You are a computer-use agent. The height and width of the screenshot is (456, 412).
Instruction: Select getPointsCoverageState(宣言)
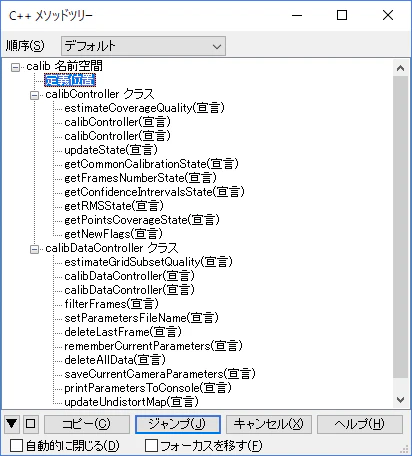(x=142, y=220)
